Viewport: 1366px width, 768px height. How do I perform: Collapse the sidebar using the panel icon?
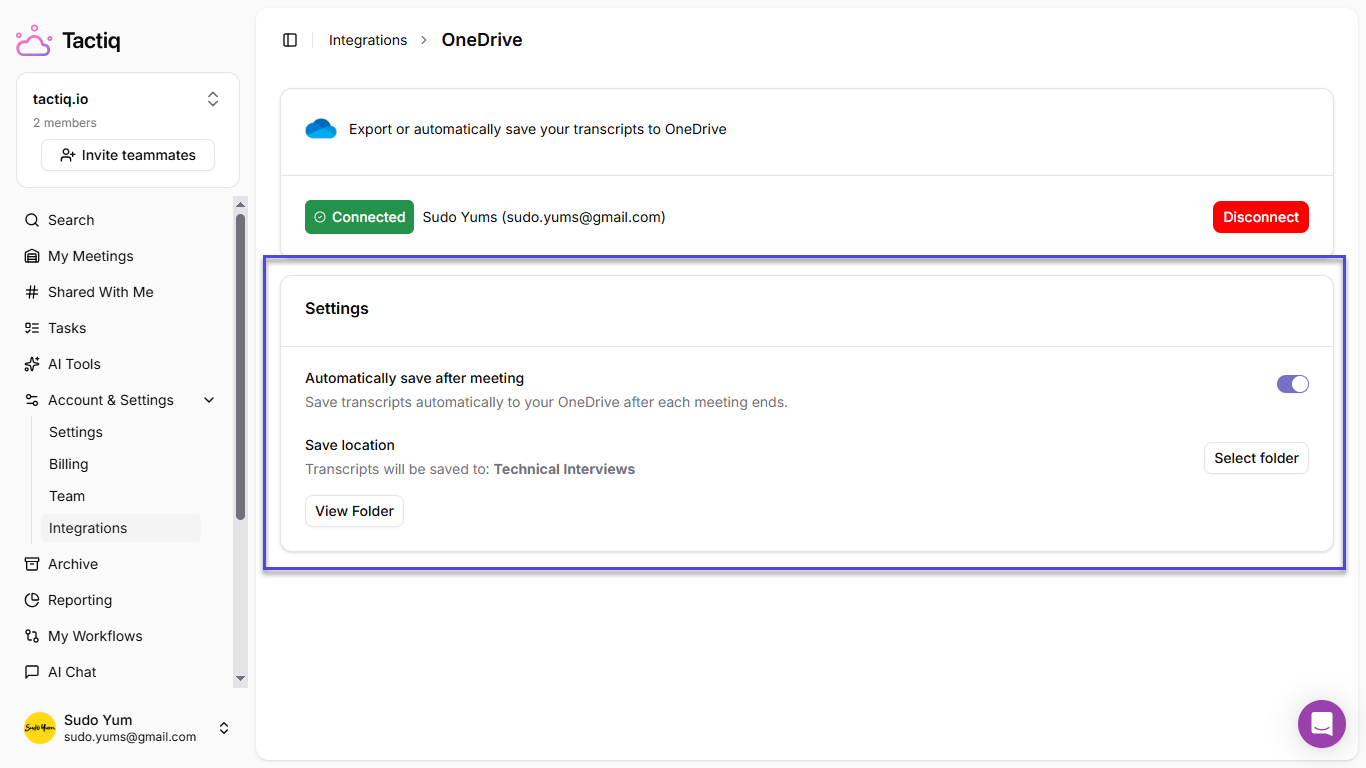tap(290, 39)
